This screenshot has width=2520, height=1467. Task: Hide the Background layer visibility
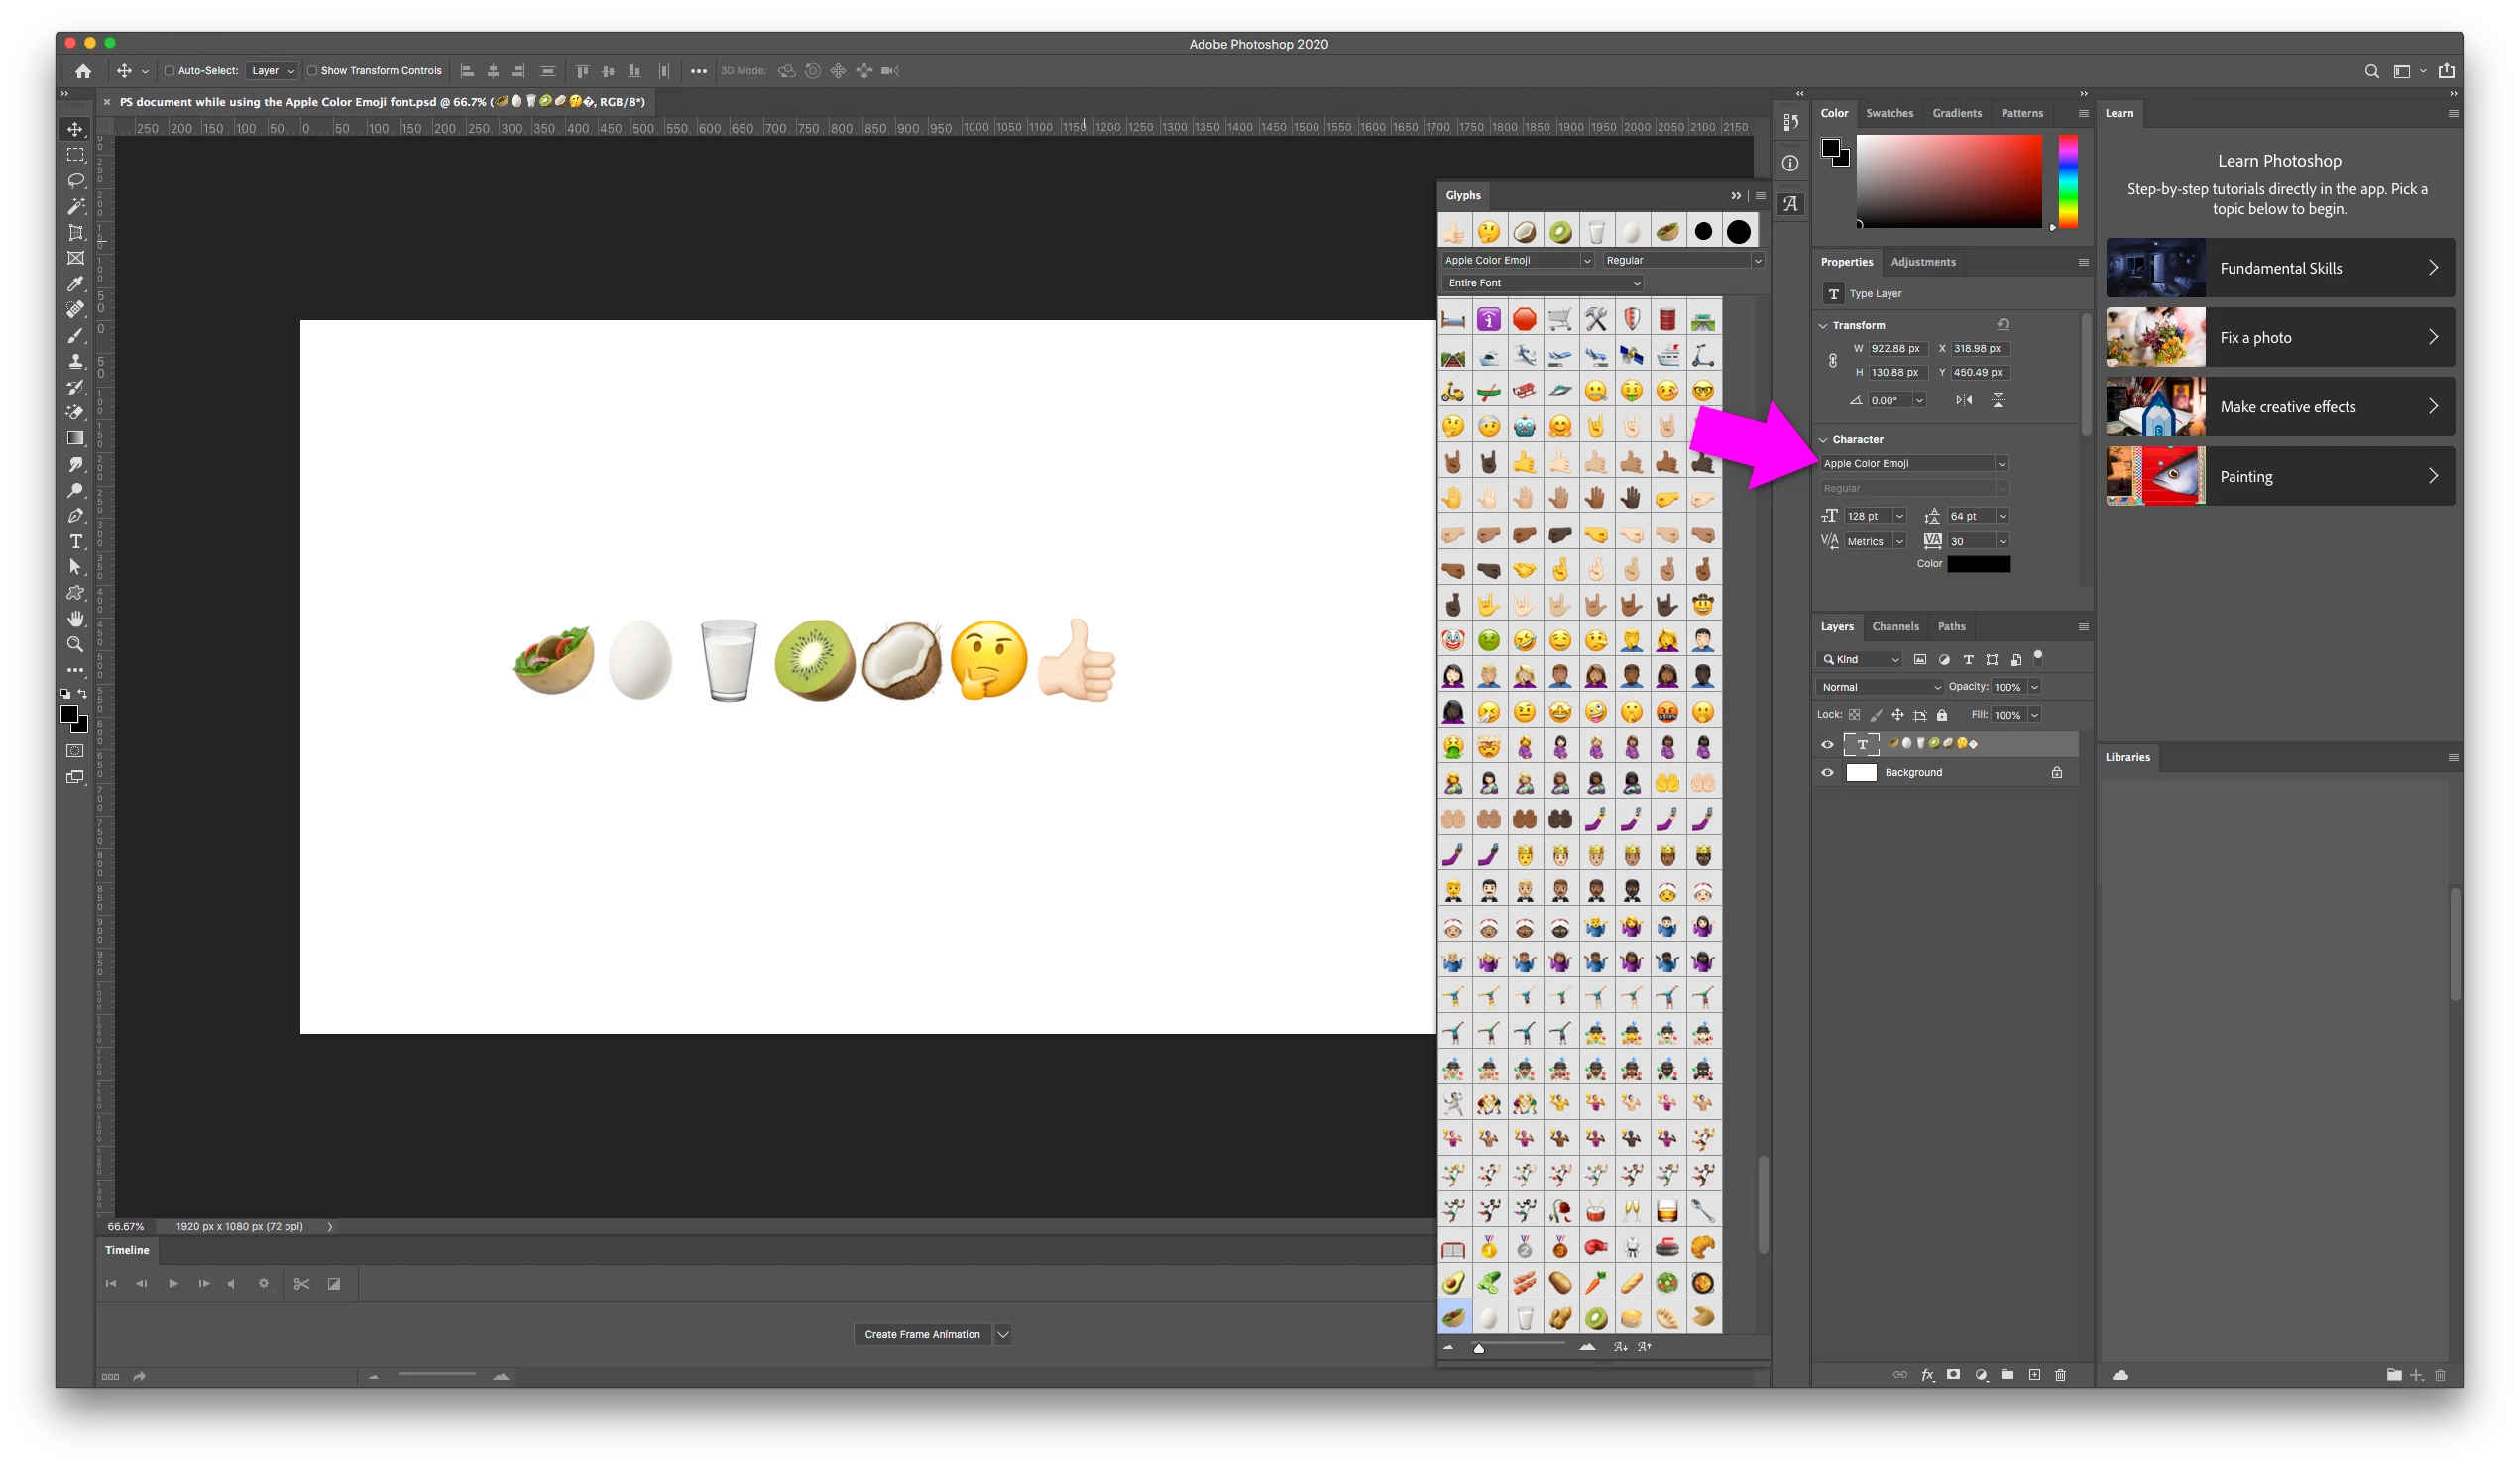[x=1827, y=773]
